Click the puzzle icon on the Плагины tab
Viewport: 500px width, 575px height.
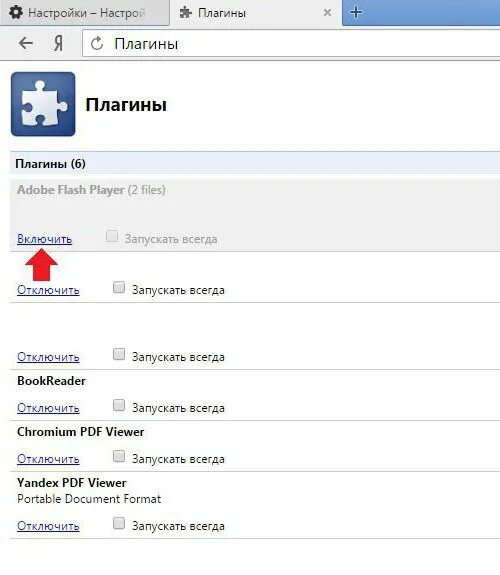(186, 13)
